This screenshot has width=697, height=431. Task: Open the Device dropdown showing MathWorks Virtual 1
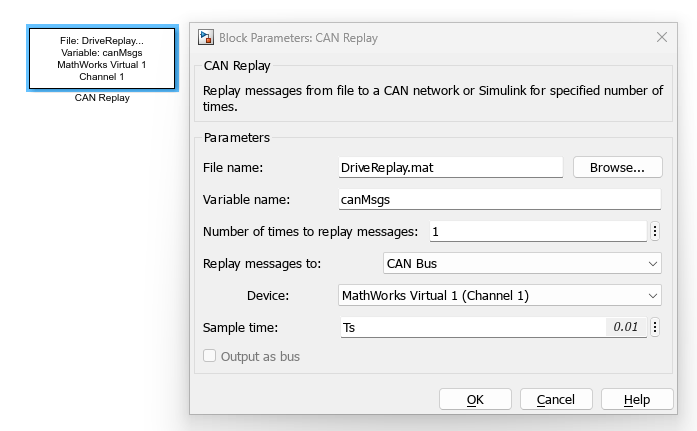click(x=499, y=296)
